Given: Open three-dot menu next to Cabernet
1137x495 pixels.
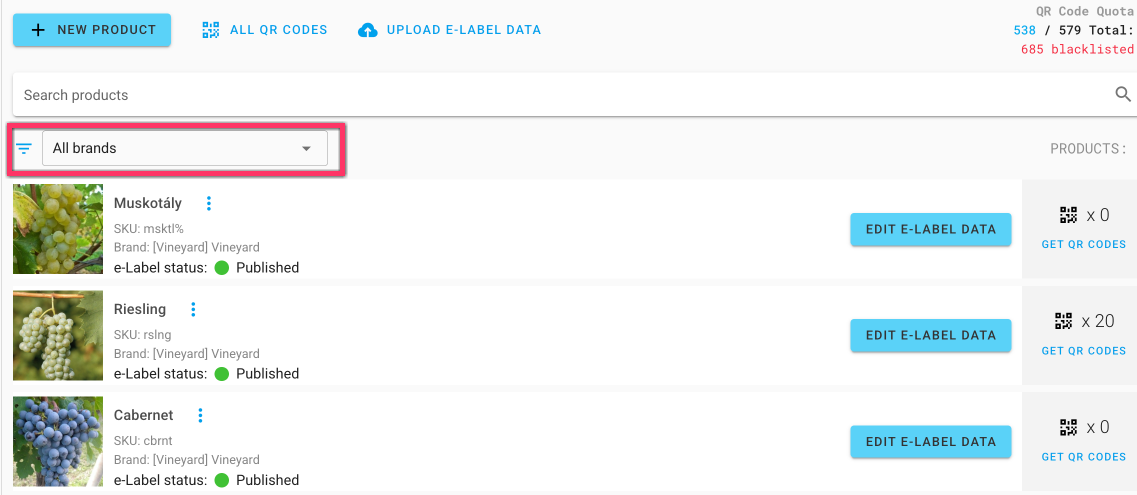Looking at the screenshot, I should 201,415.
